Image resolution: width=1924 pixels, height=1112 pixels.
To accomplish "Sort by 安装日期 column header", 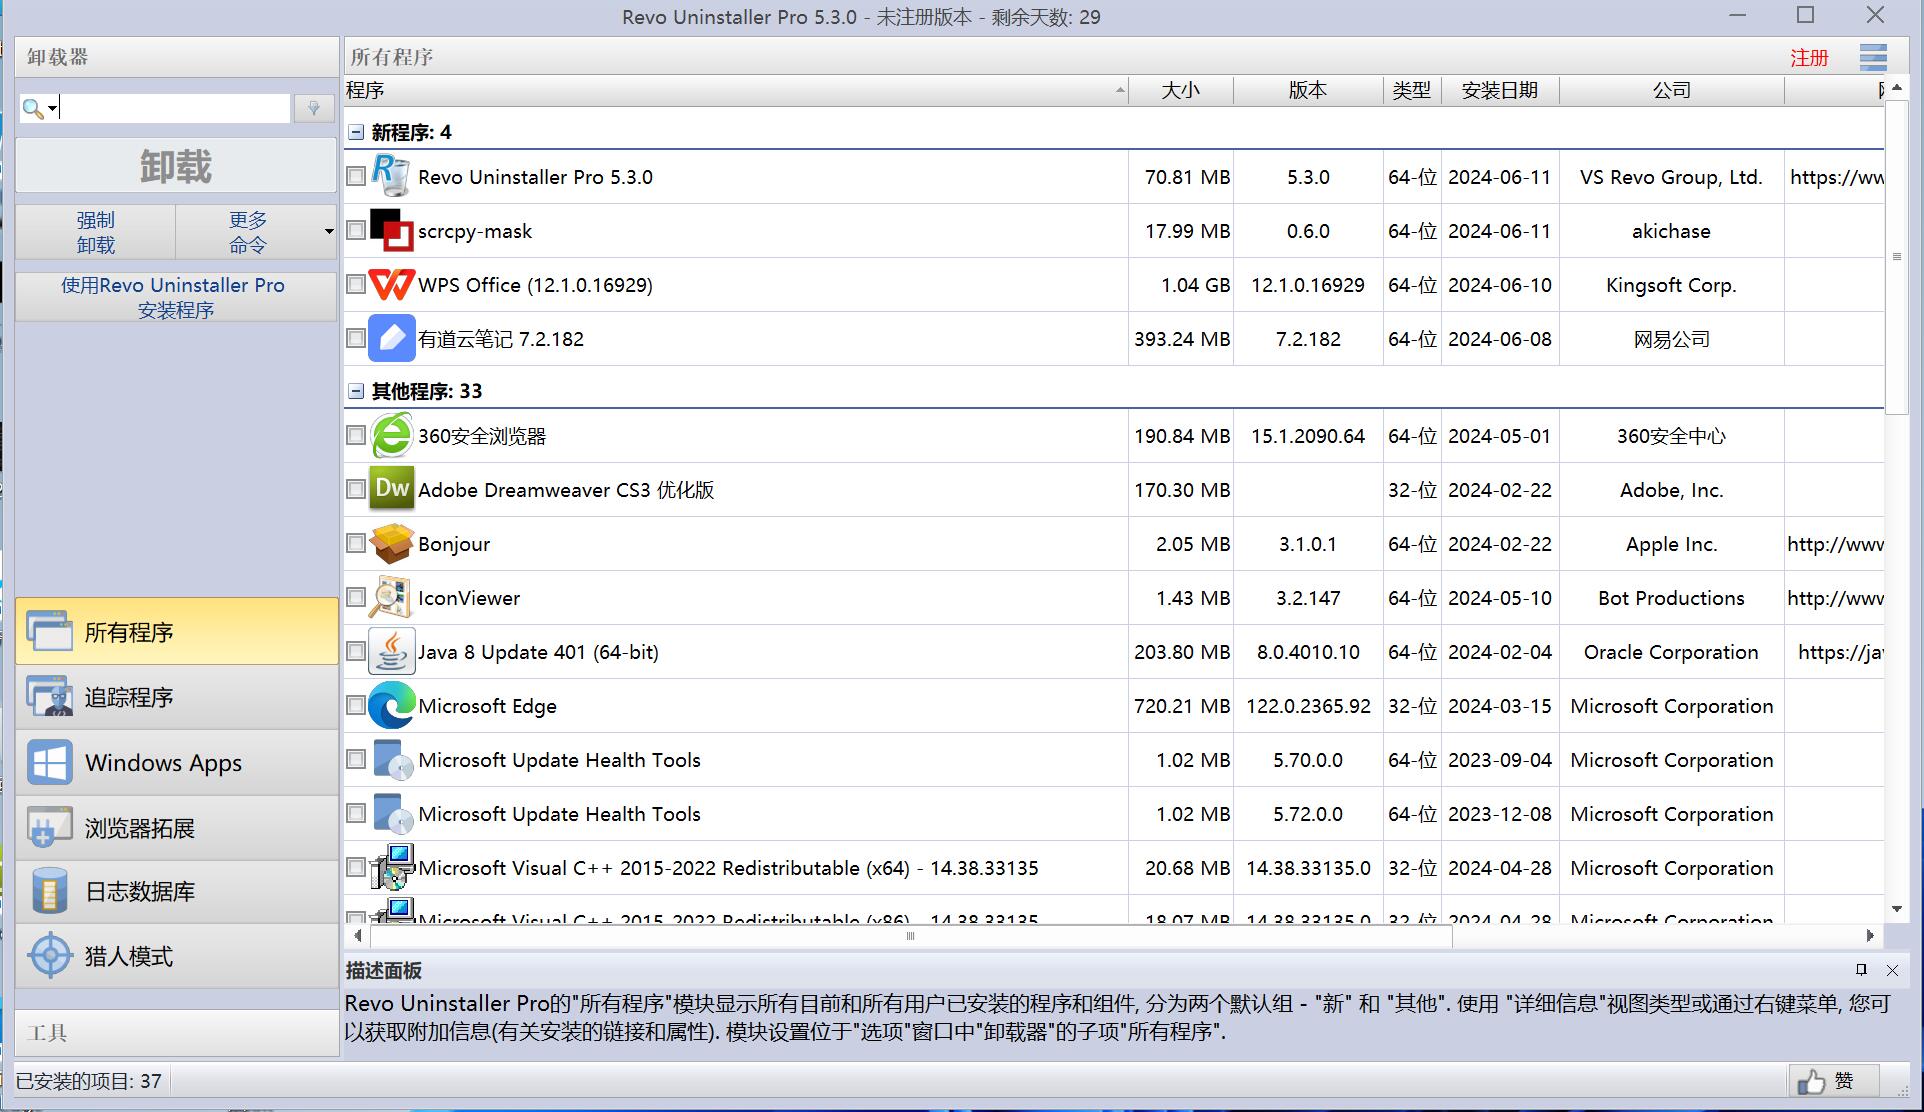I will pyautogui.click(x=1500, y=90).
